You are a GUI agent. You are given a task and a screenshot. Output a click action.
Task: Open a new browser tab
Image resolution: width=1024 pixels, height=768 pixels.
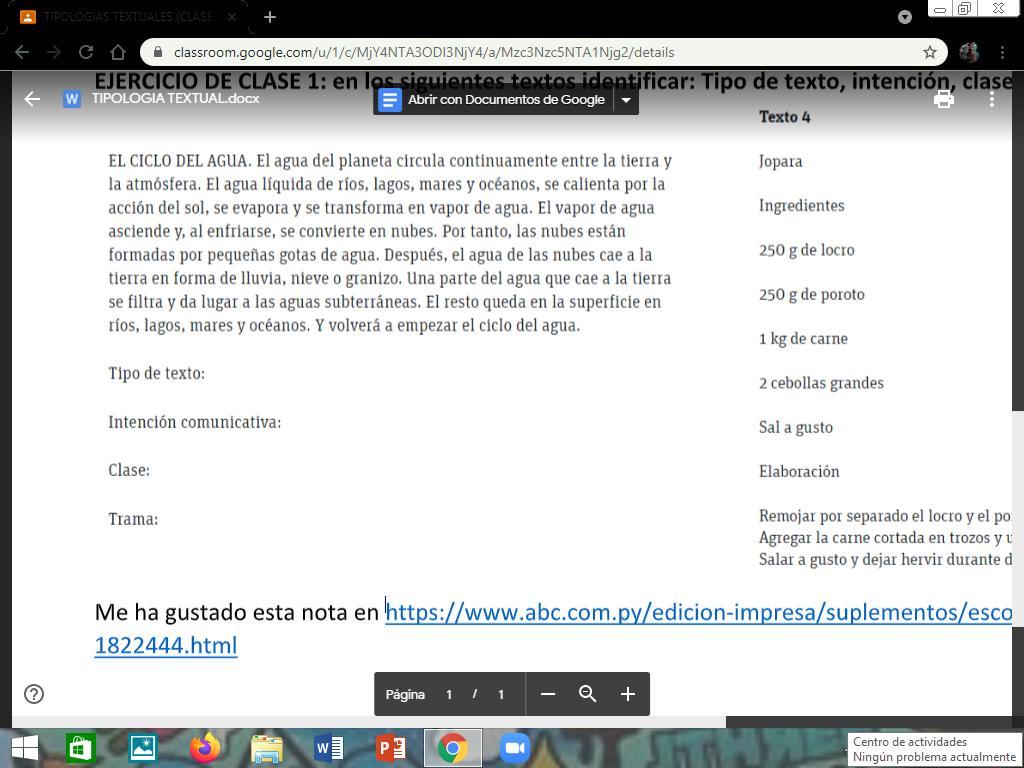point(270,17)
